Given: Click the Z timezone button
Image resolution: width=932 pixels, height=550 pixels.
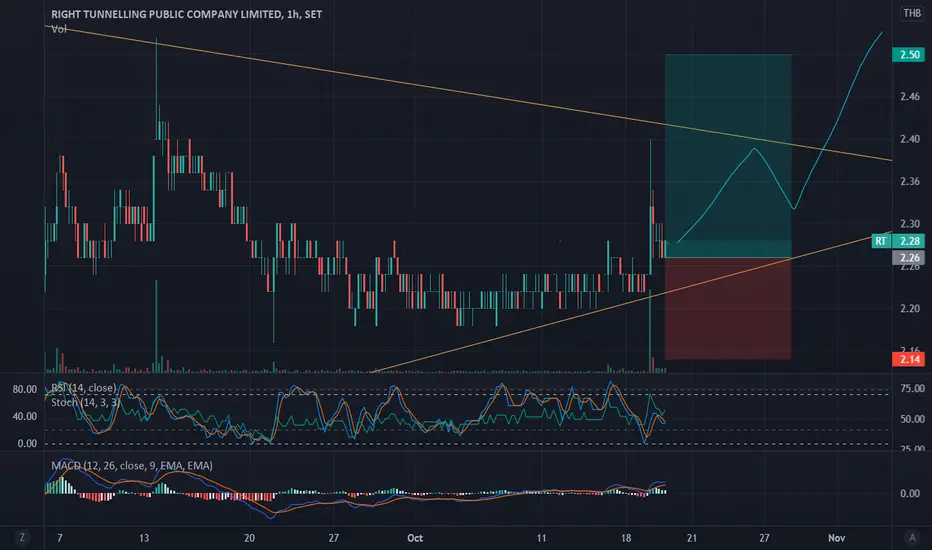Looking at the screenshot, I should pos(22,538).
